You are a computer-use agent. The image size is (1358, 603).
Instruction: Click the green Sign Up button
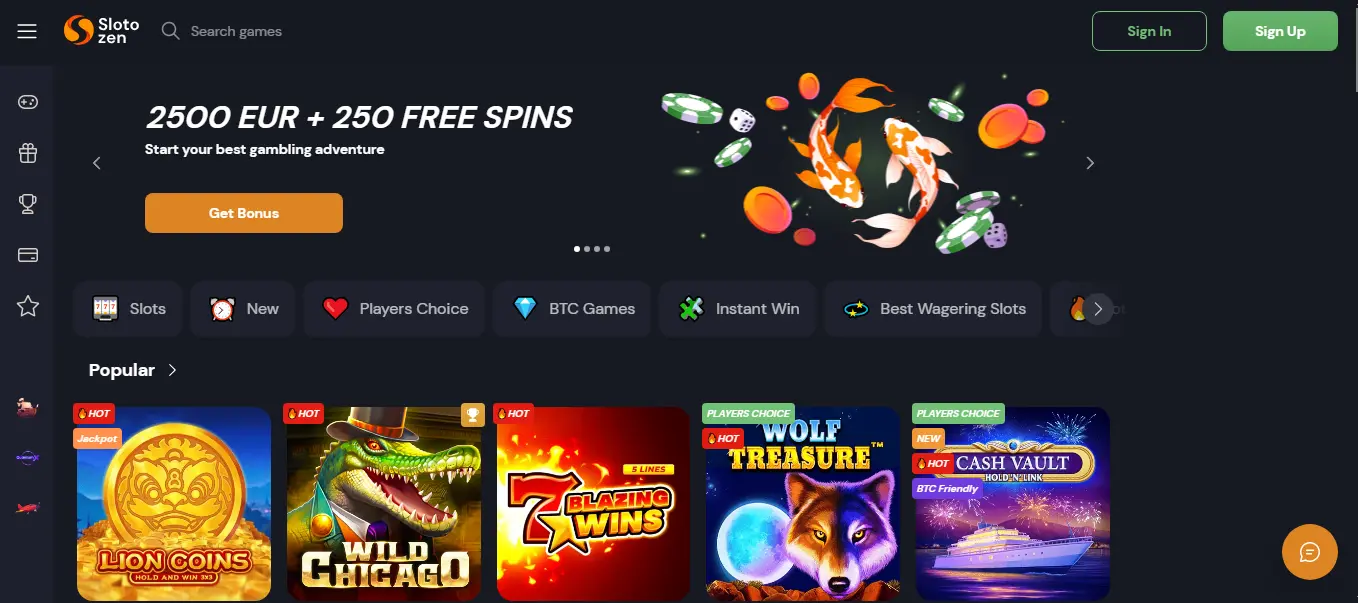[1280, 31]
